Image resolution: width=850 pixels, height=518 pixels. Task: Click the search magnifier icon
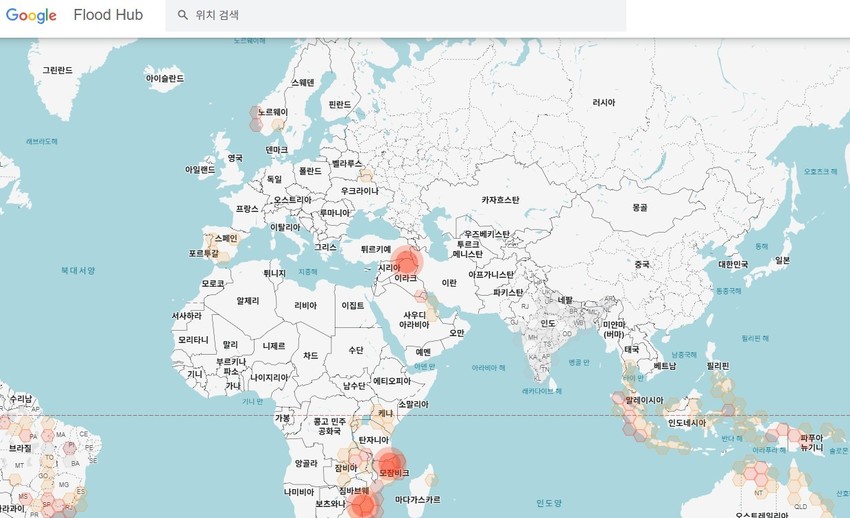(183, 15)
